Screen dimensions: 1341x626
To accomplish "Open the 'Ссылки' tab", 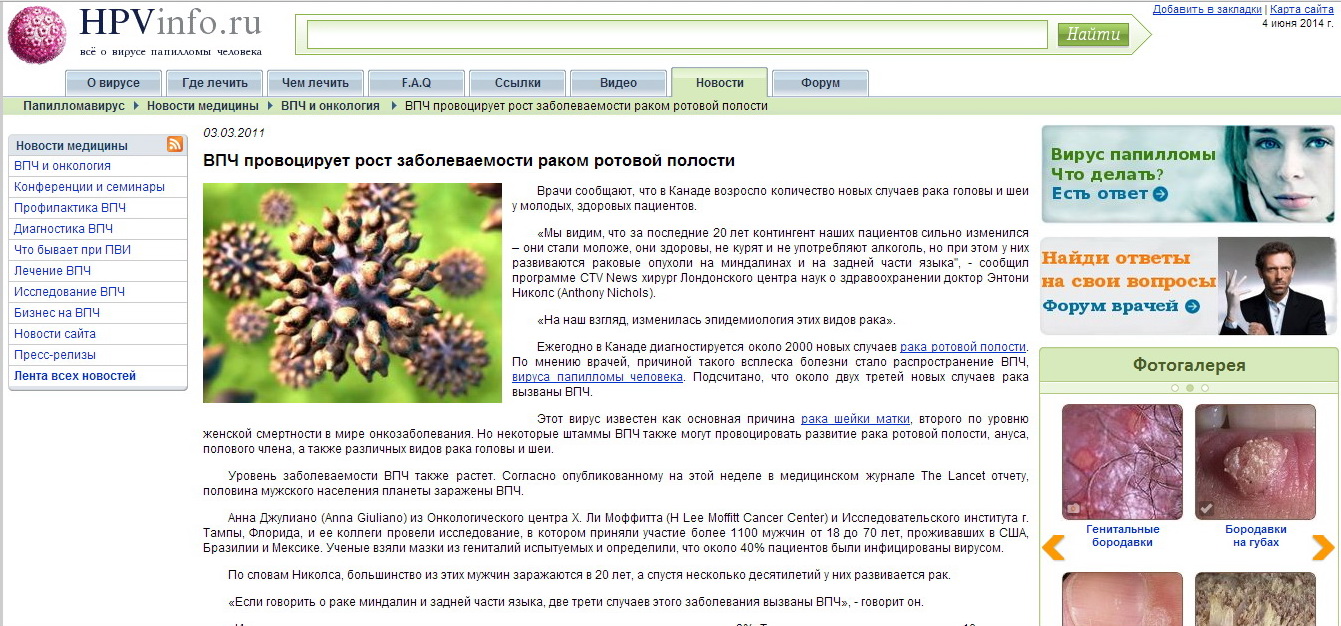I will (517, 83).
